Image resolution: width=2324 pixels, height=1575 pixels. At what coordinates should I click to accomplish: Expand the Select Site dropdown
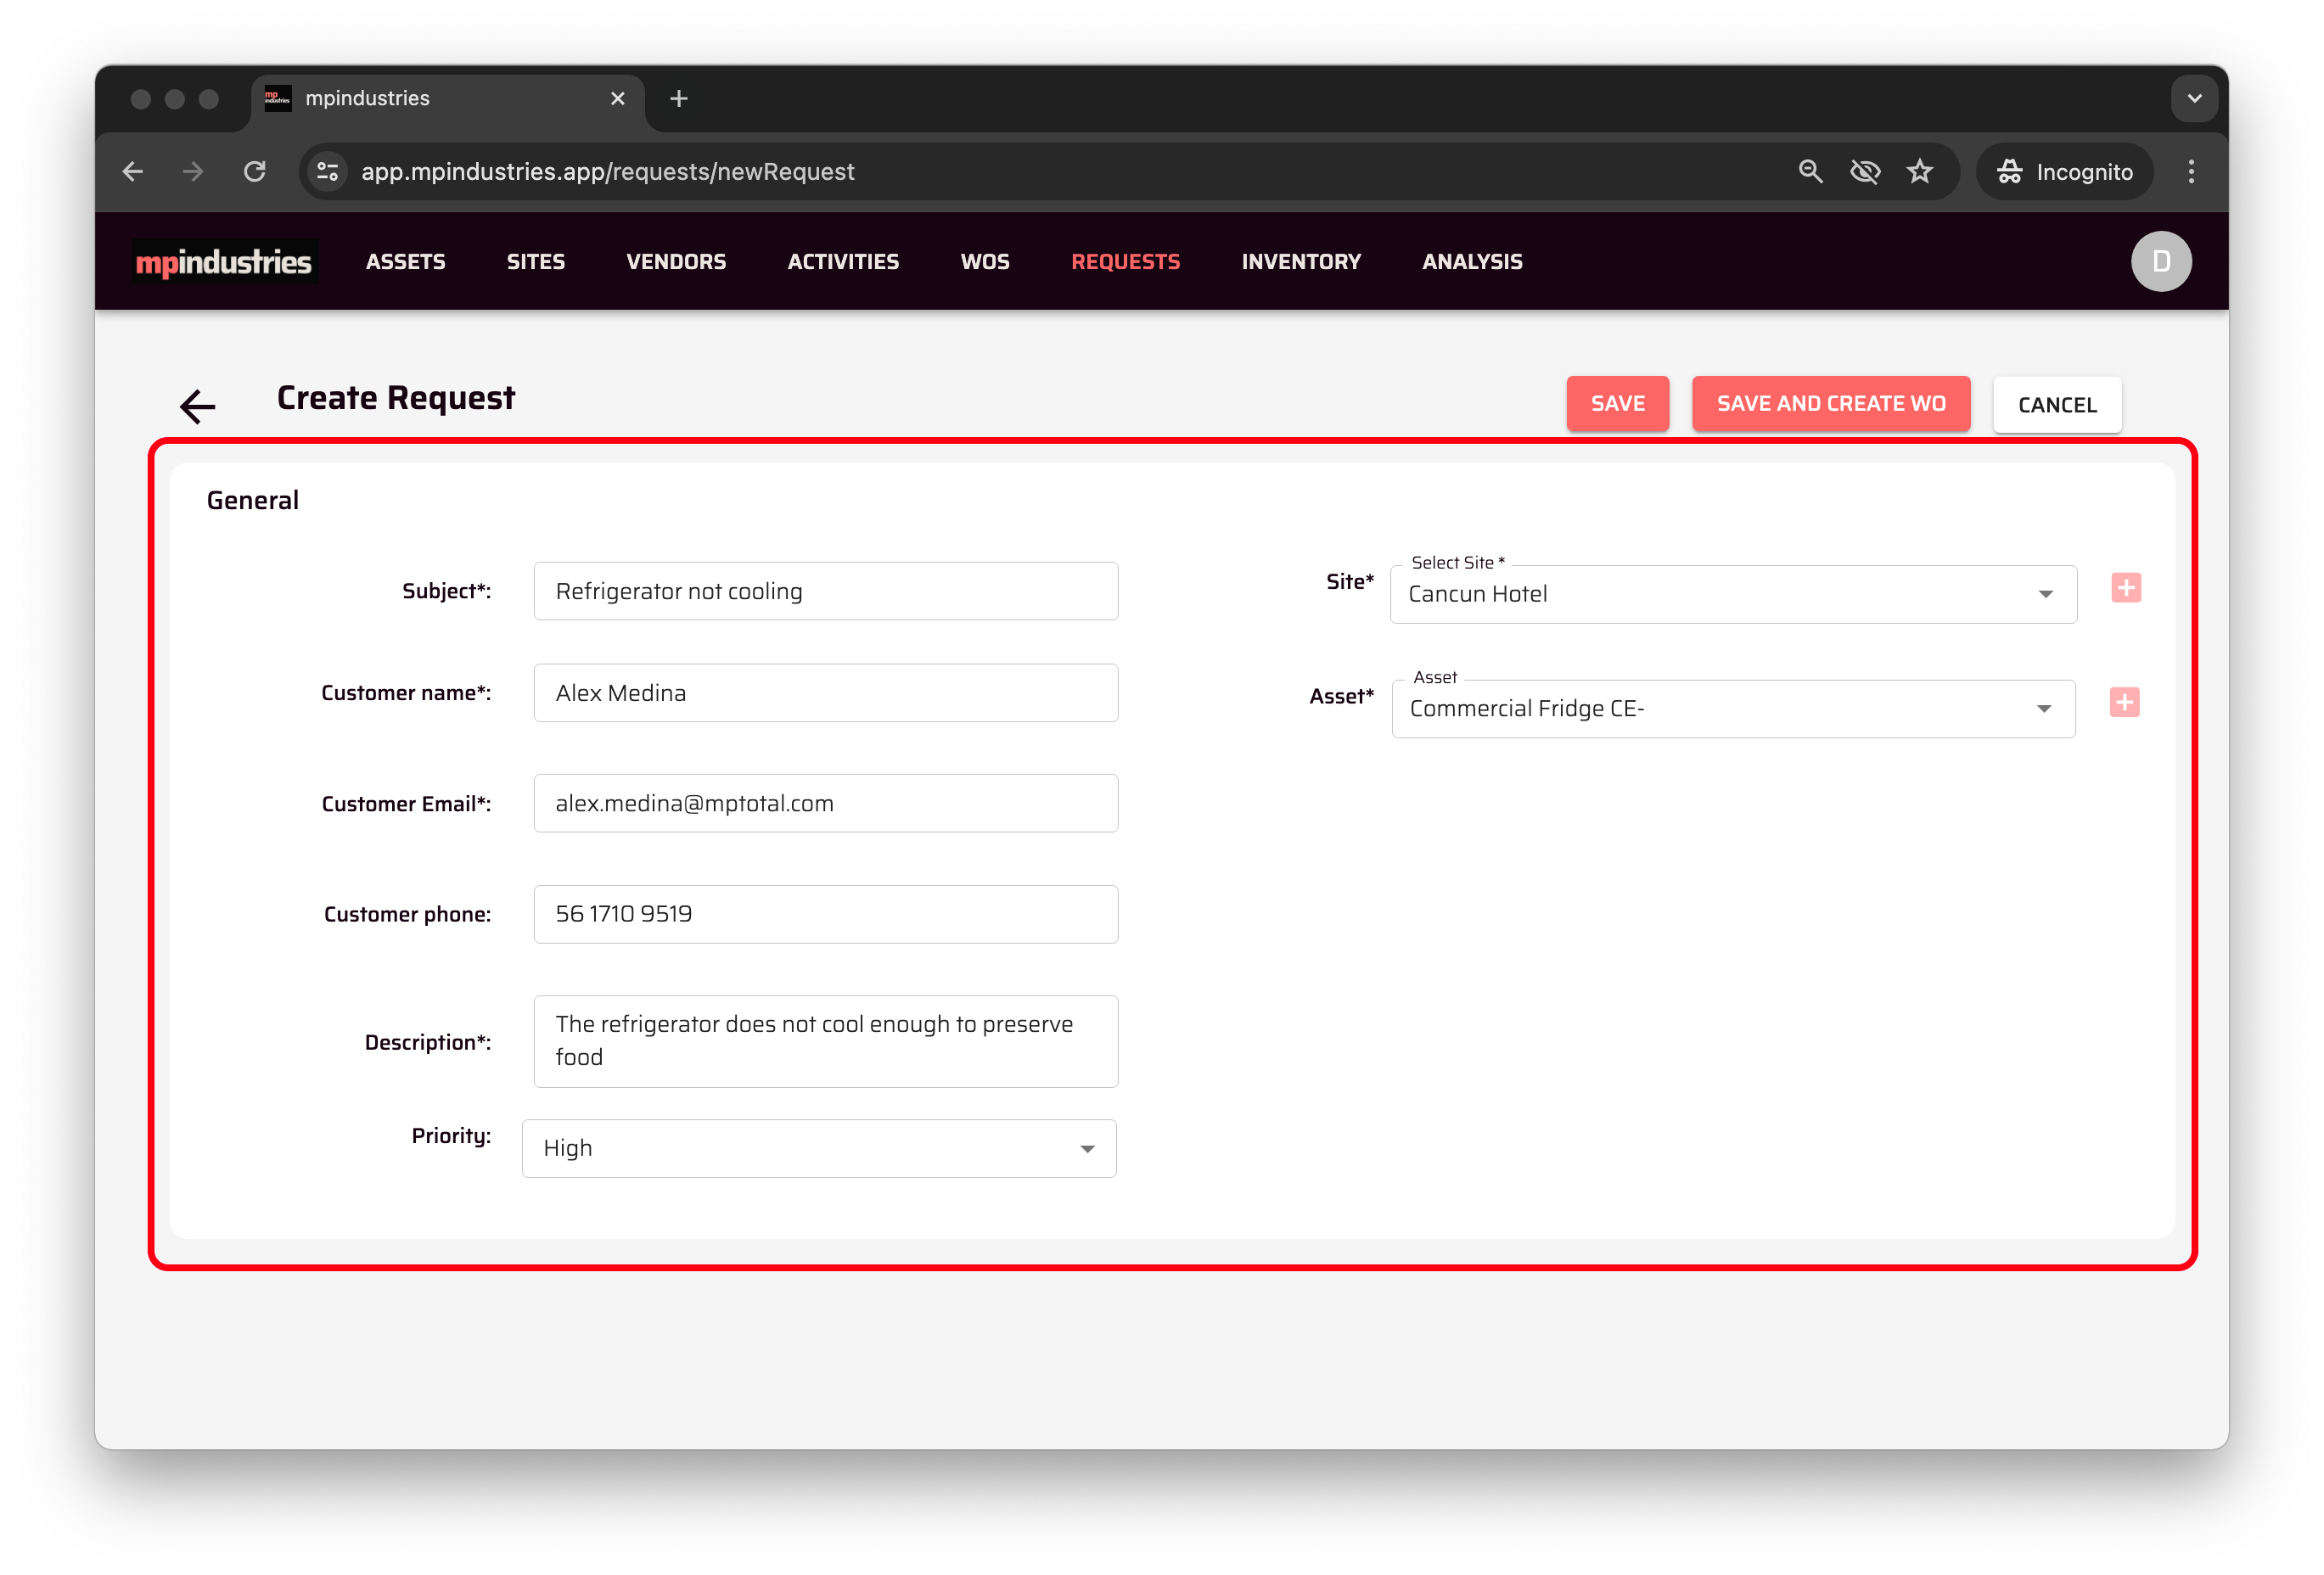click(x=2045, y=594)
